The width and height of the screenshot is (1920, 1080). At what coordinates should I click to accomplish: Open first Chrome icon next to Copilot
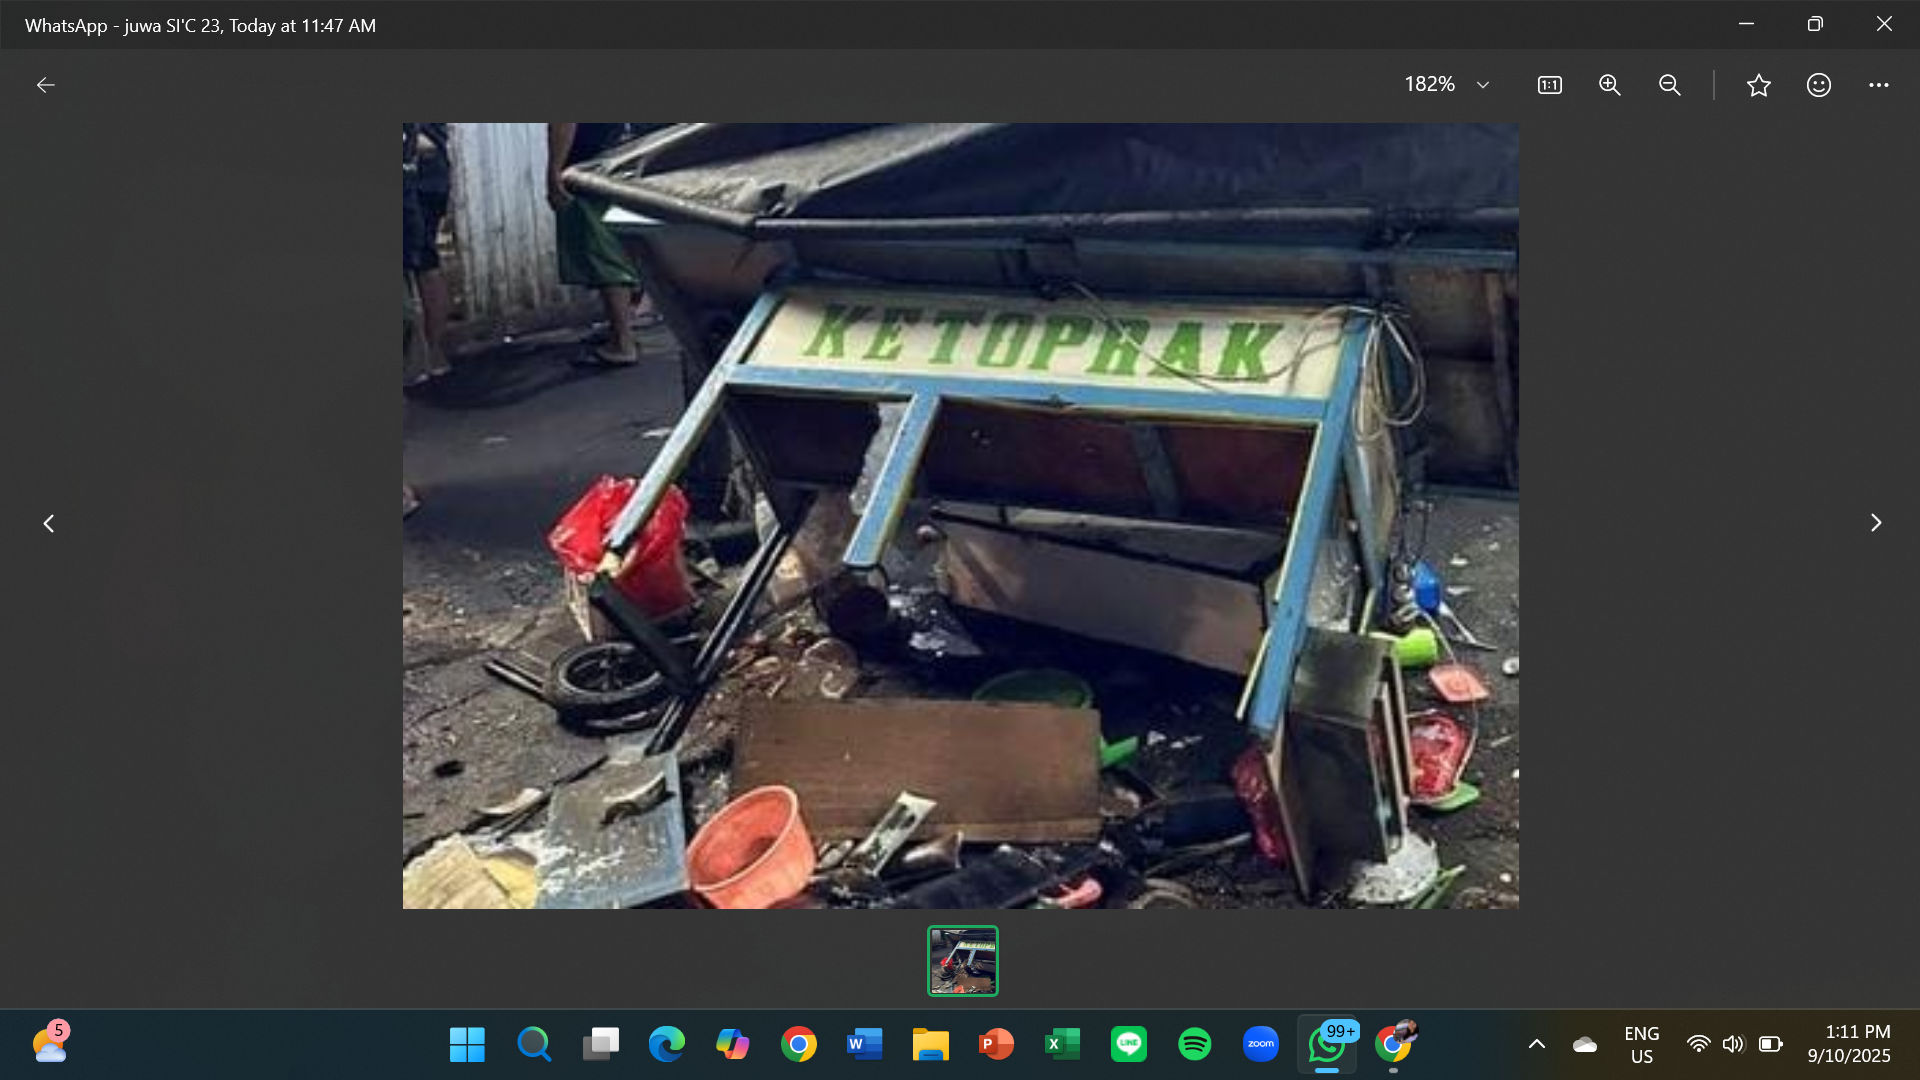[798, 1044]
